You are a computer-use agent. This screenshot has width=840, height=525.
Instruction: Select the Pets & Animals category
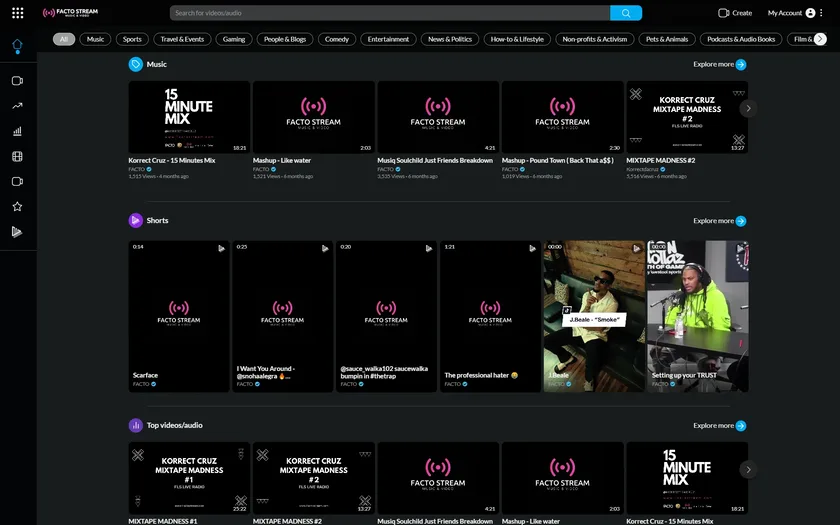pyautogui.click(x=667, y=39)
